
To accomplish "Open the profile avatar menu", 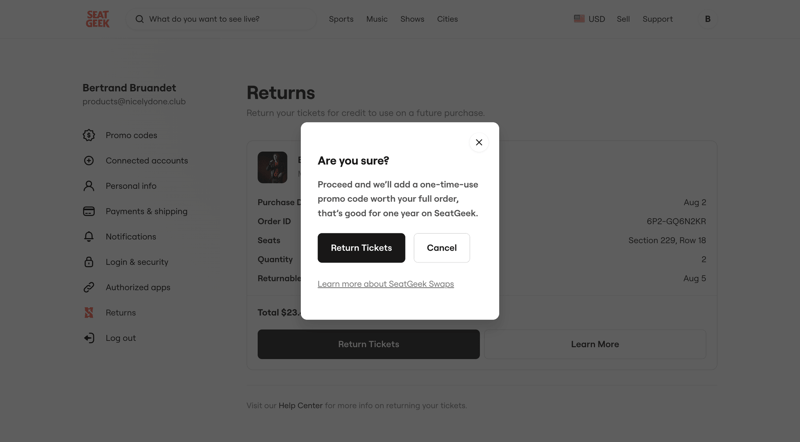I will click(708, 19).
